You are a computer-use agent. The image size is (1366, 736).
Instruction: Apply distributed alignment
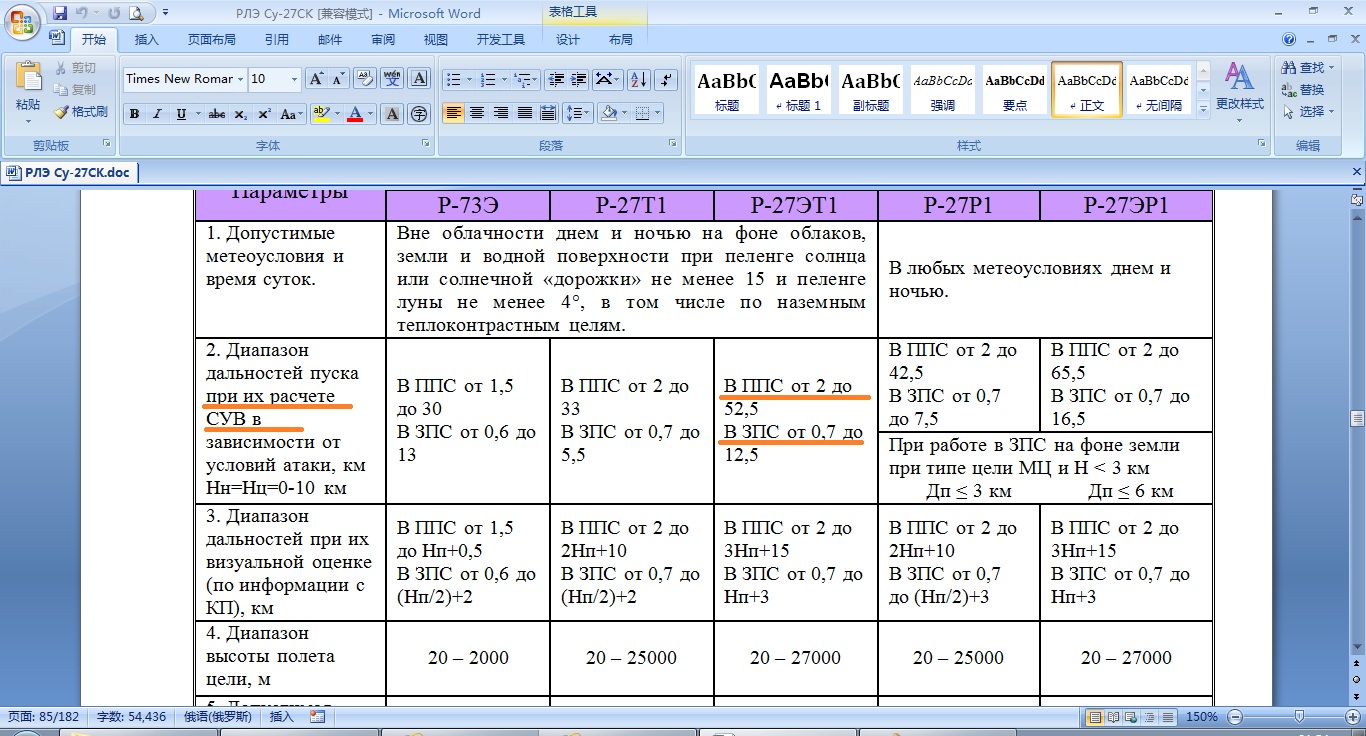[x=548, y=113]
